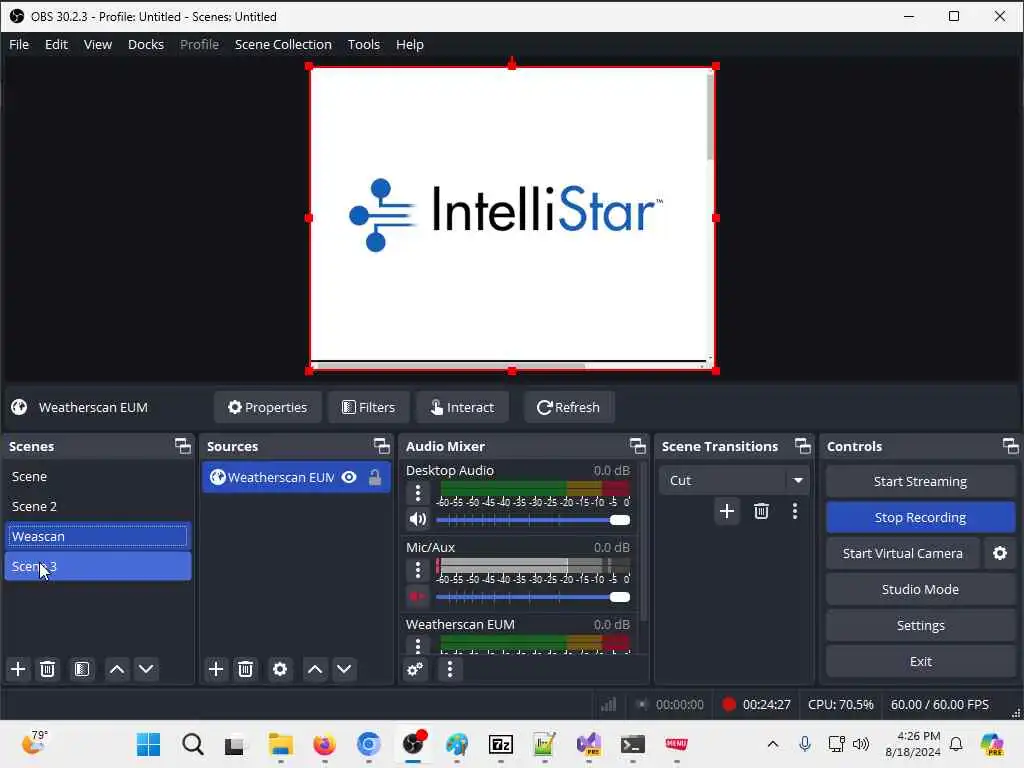Open Audio Mixer bottom three-dot menu
The height and width of the screenshot is (768, 1024).
pos(449,669)
